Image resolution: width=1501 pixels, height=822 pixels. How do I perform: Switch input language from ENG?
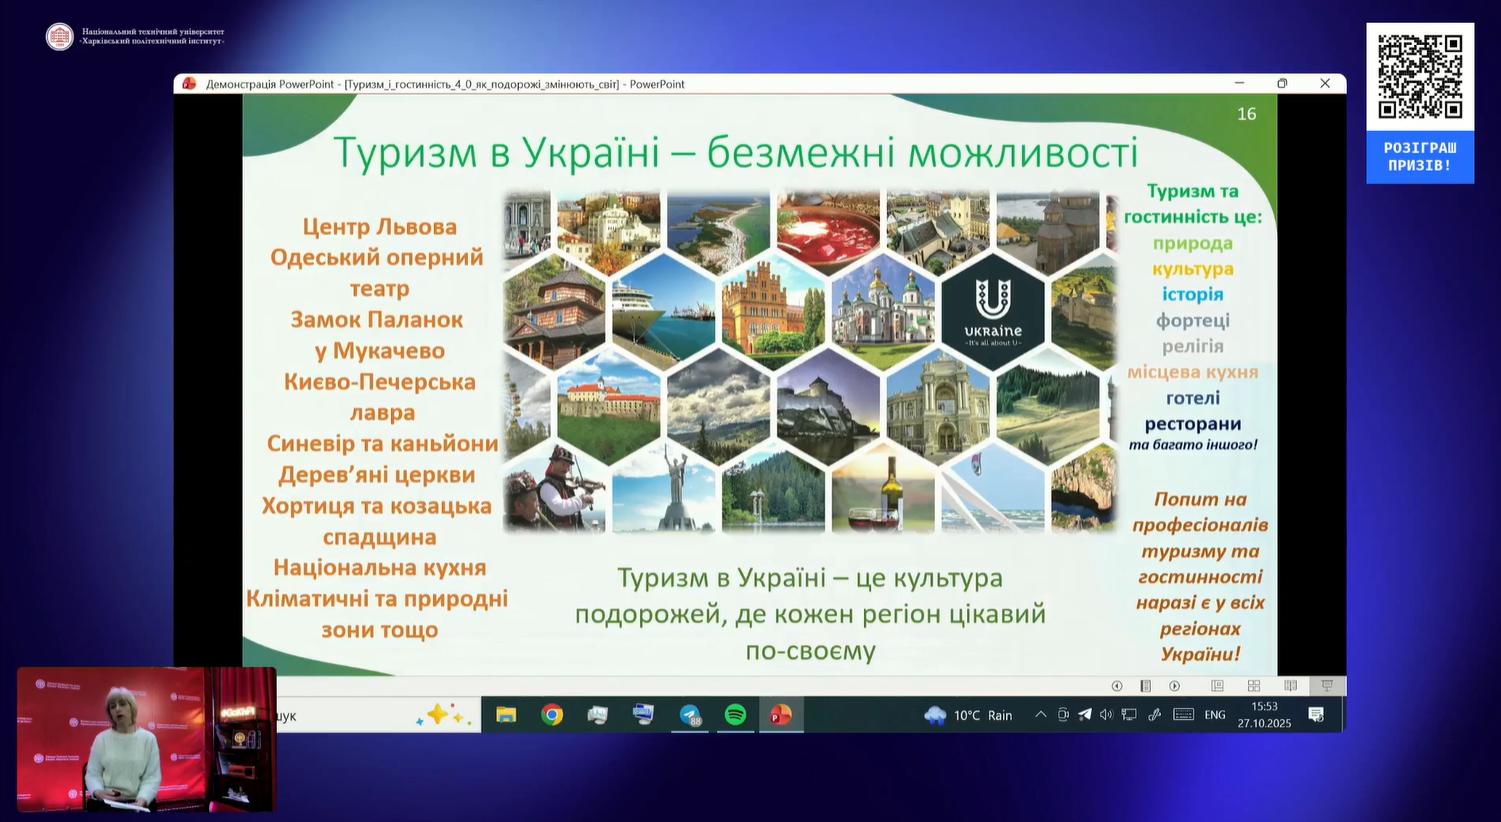coord(1215,715)
